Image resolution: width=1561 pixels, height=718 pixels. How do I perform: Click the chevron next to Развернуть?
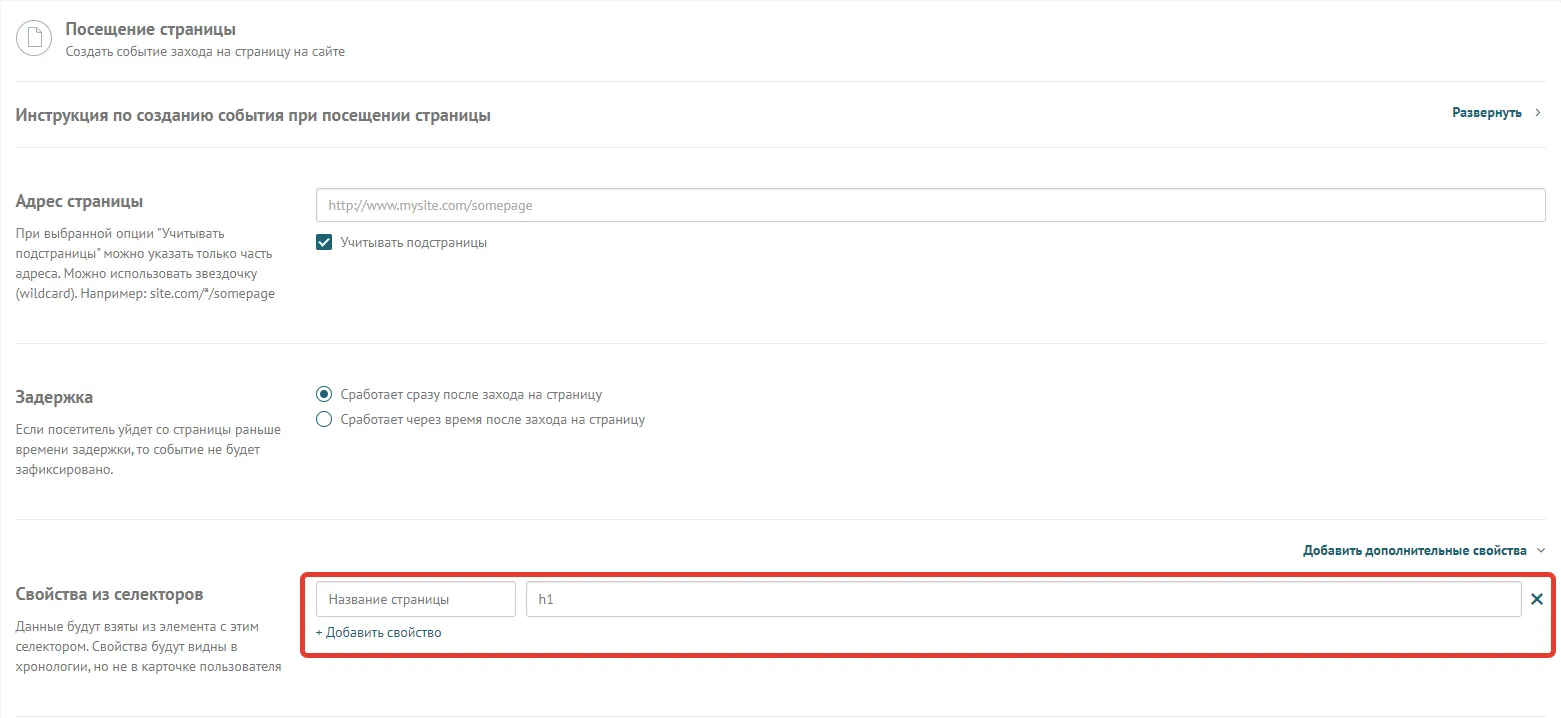pos(1538,113)
